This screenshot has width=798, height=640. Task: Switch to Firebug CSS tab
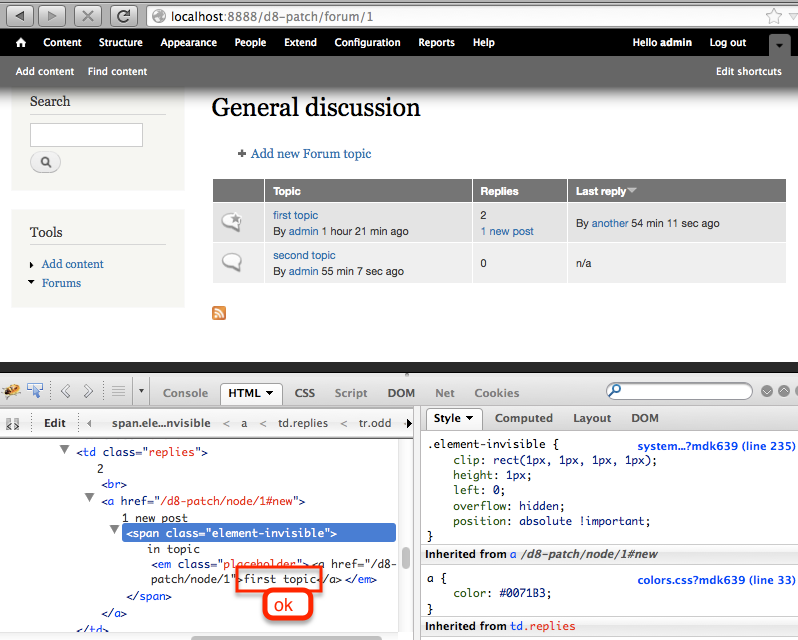pos(305,393)
